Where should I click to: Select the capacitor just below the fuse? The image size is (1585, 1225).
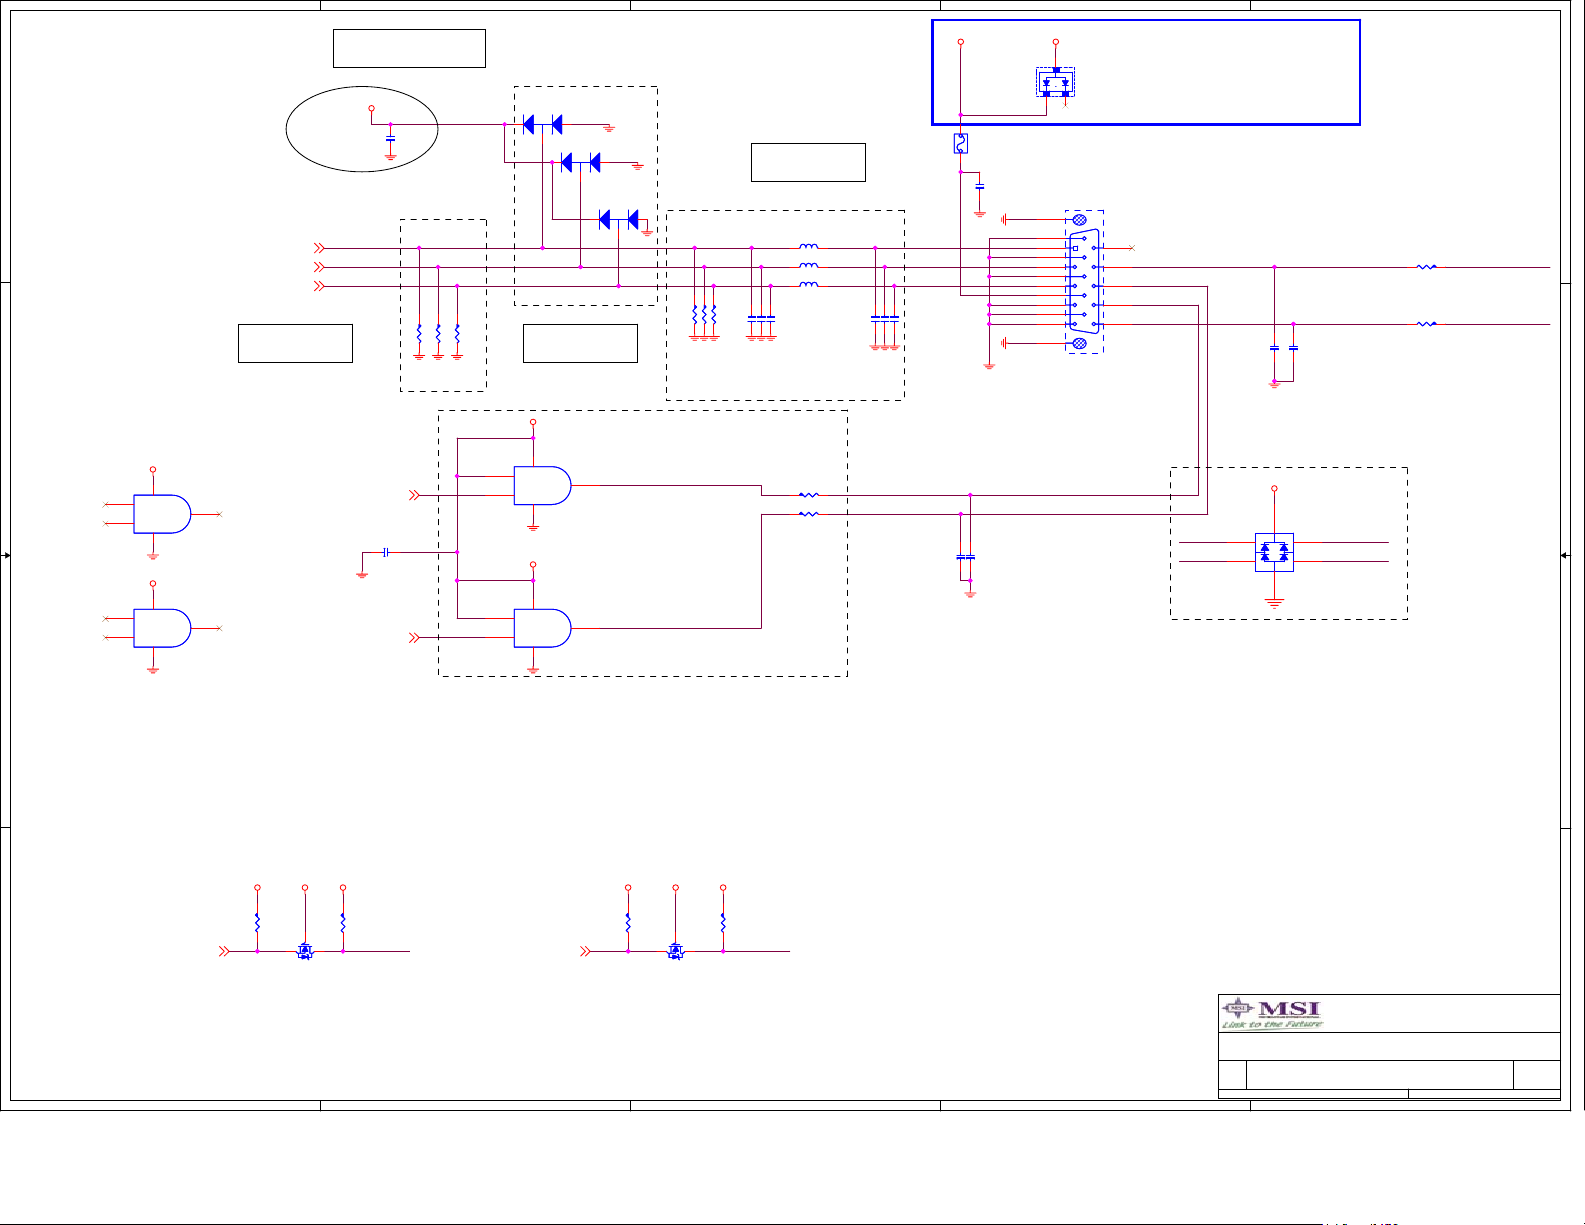click(980, 187)
